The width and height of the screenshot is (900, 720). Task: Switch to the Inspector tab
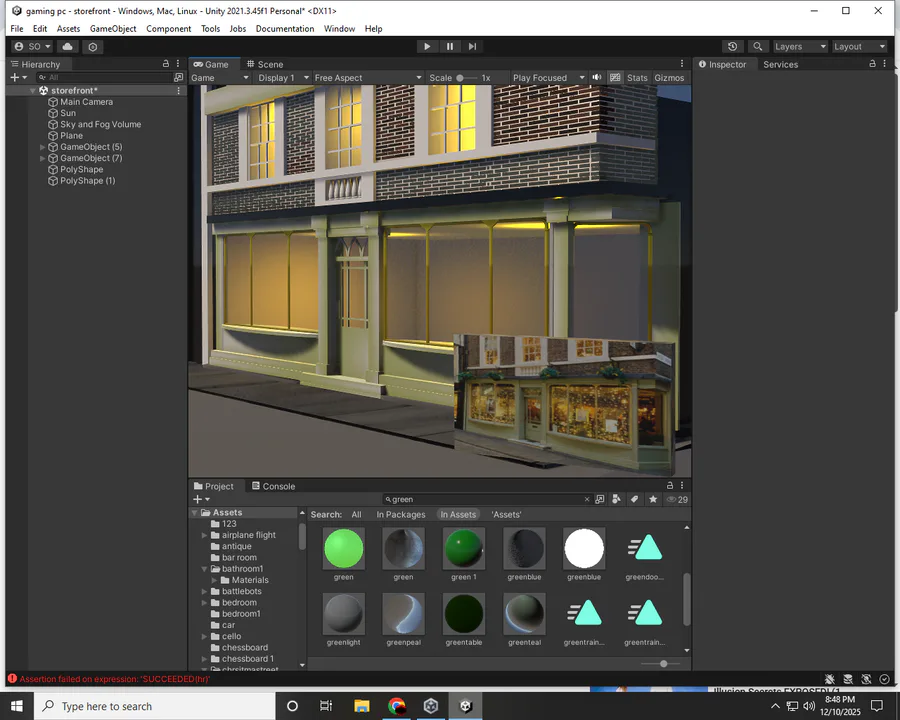click(722, 64)
